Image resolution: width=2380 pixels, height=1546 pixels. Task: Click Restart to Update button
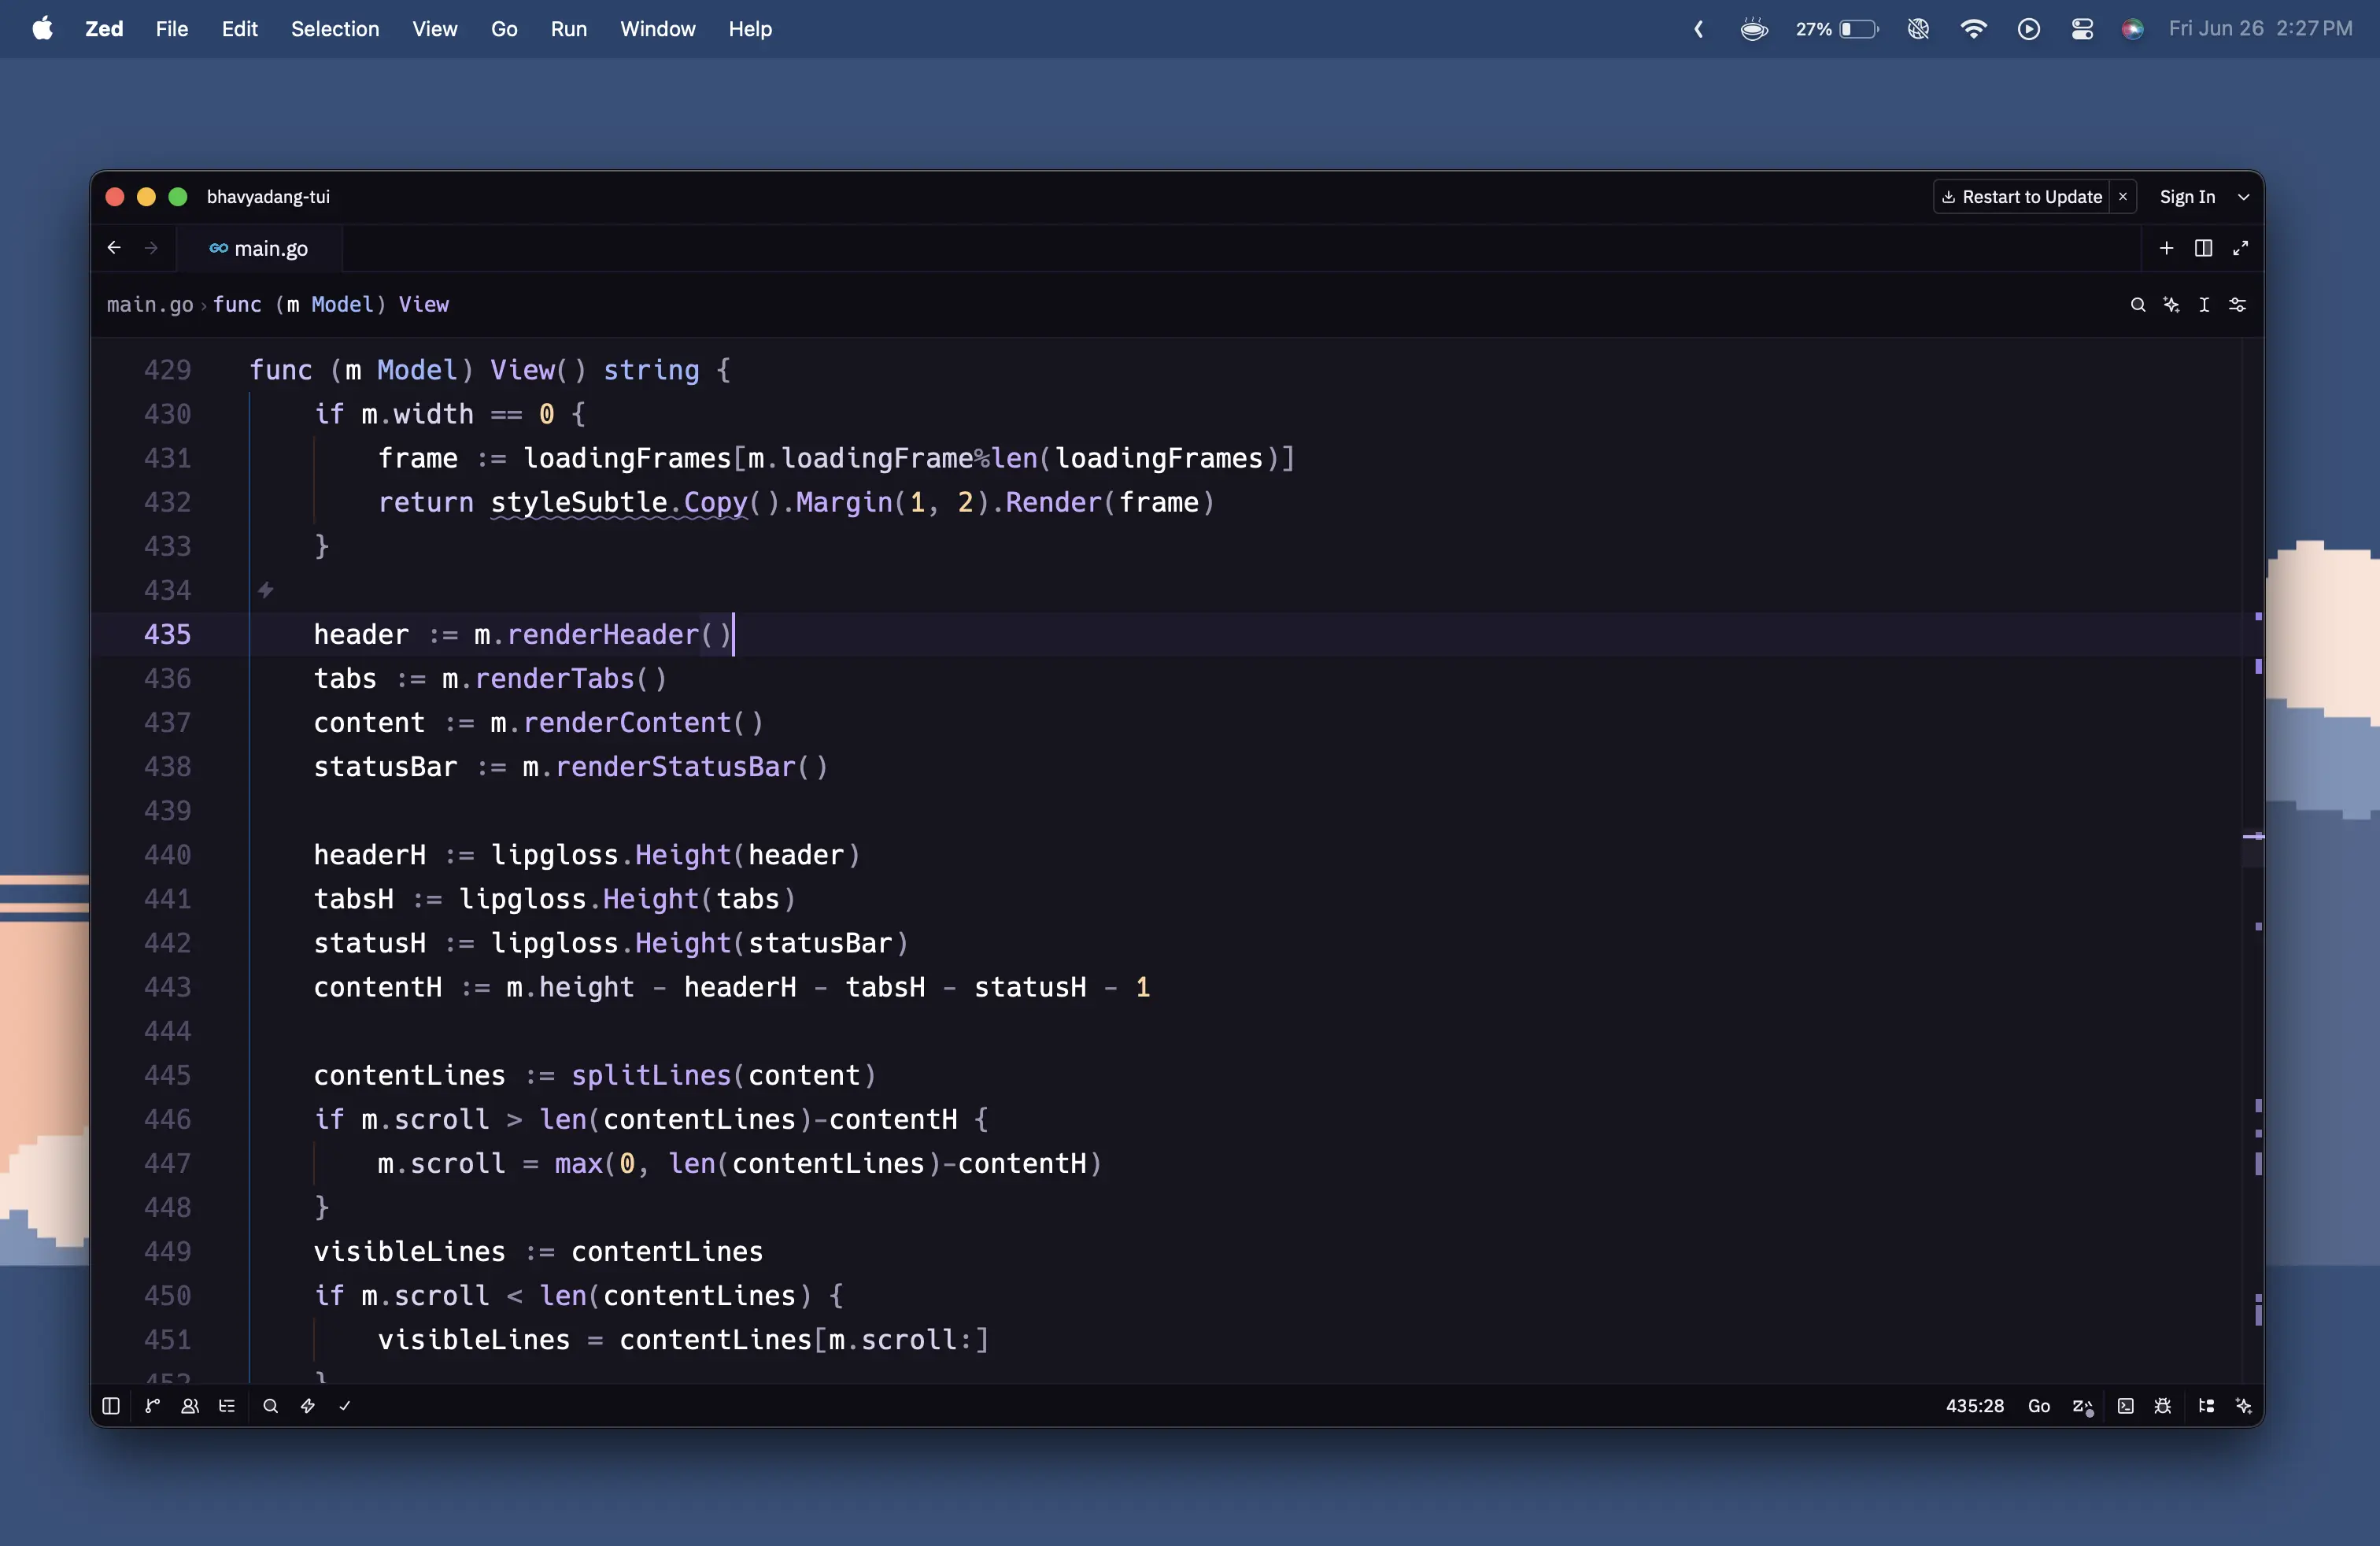click(2022, 197)
